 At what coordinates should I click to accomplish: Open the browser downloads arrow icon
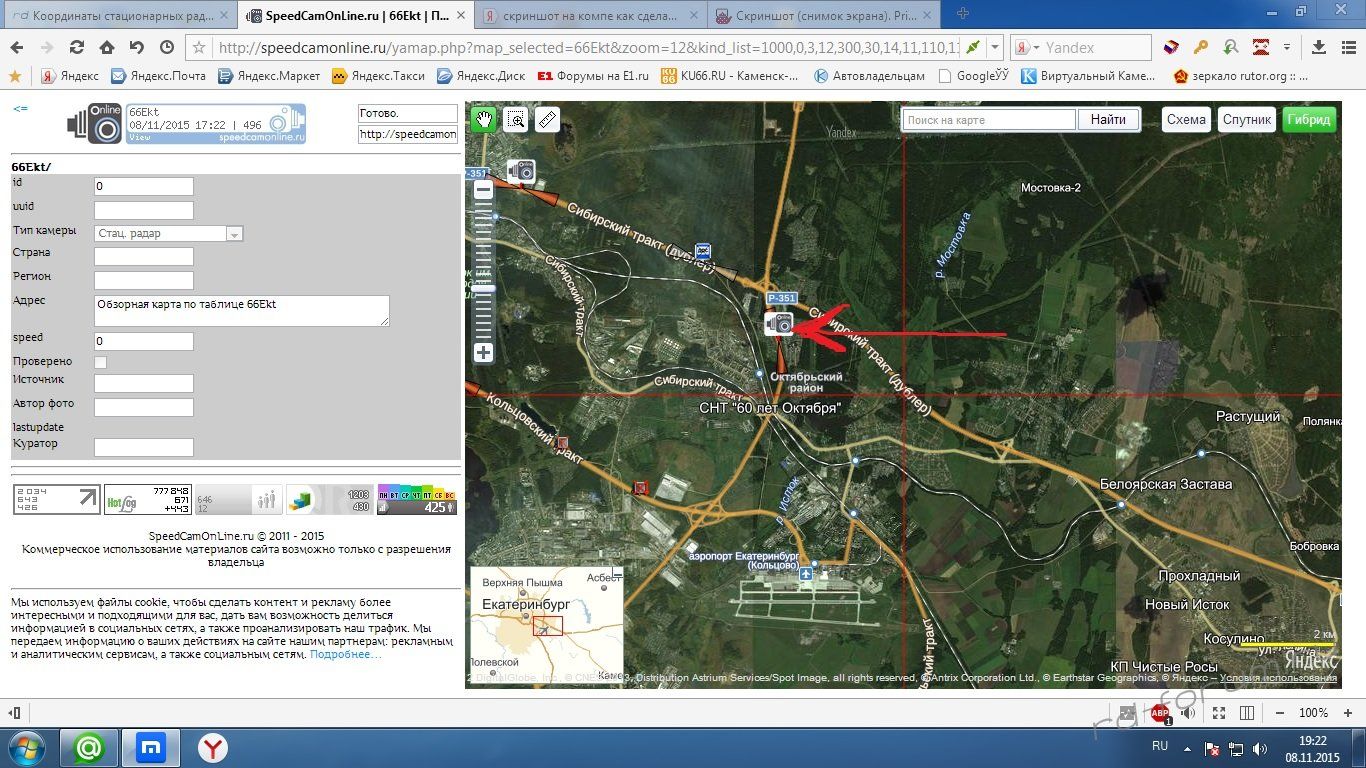(x=1319, y=47)
